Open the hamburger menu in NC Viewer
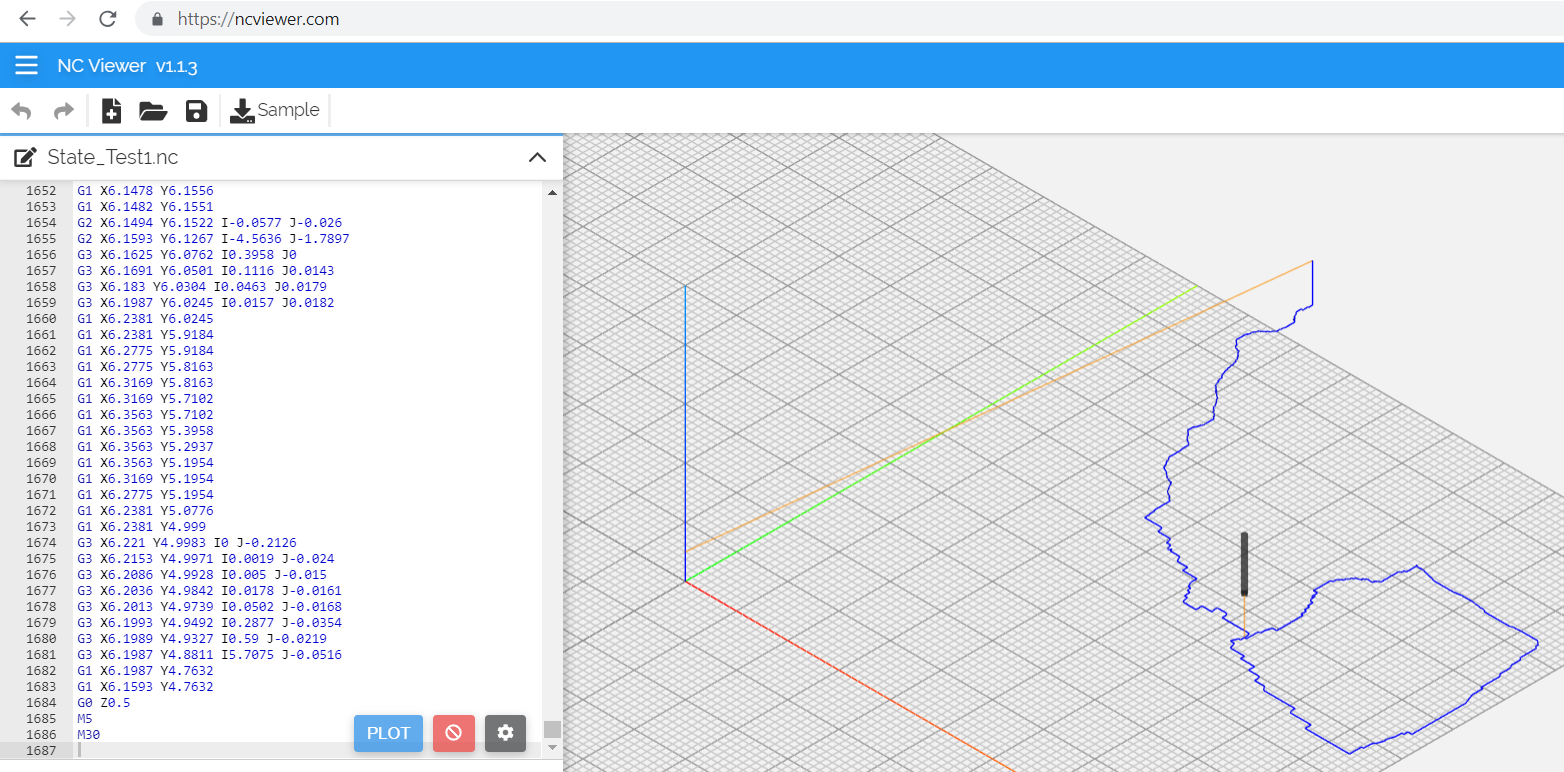 click(26, 66)
